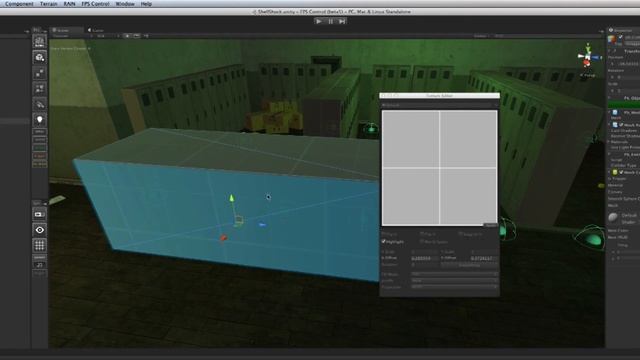Click the new cube with plus icon
Image resolution: width=640 pixels, height=360 pixels.
coord(40,58)
